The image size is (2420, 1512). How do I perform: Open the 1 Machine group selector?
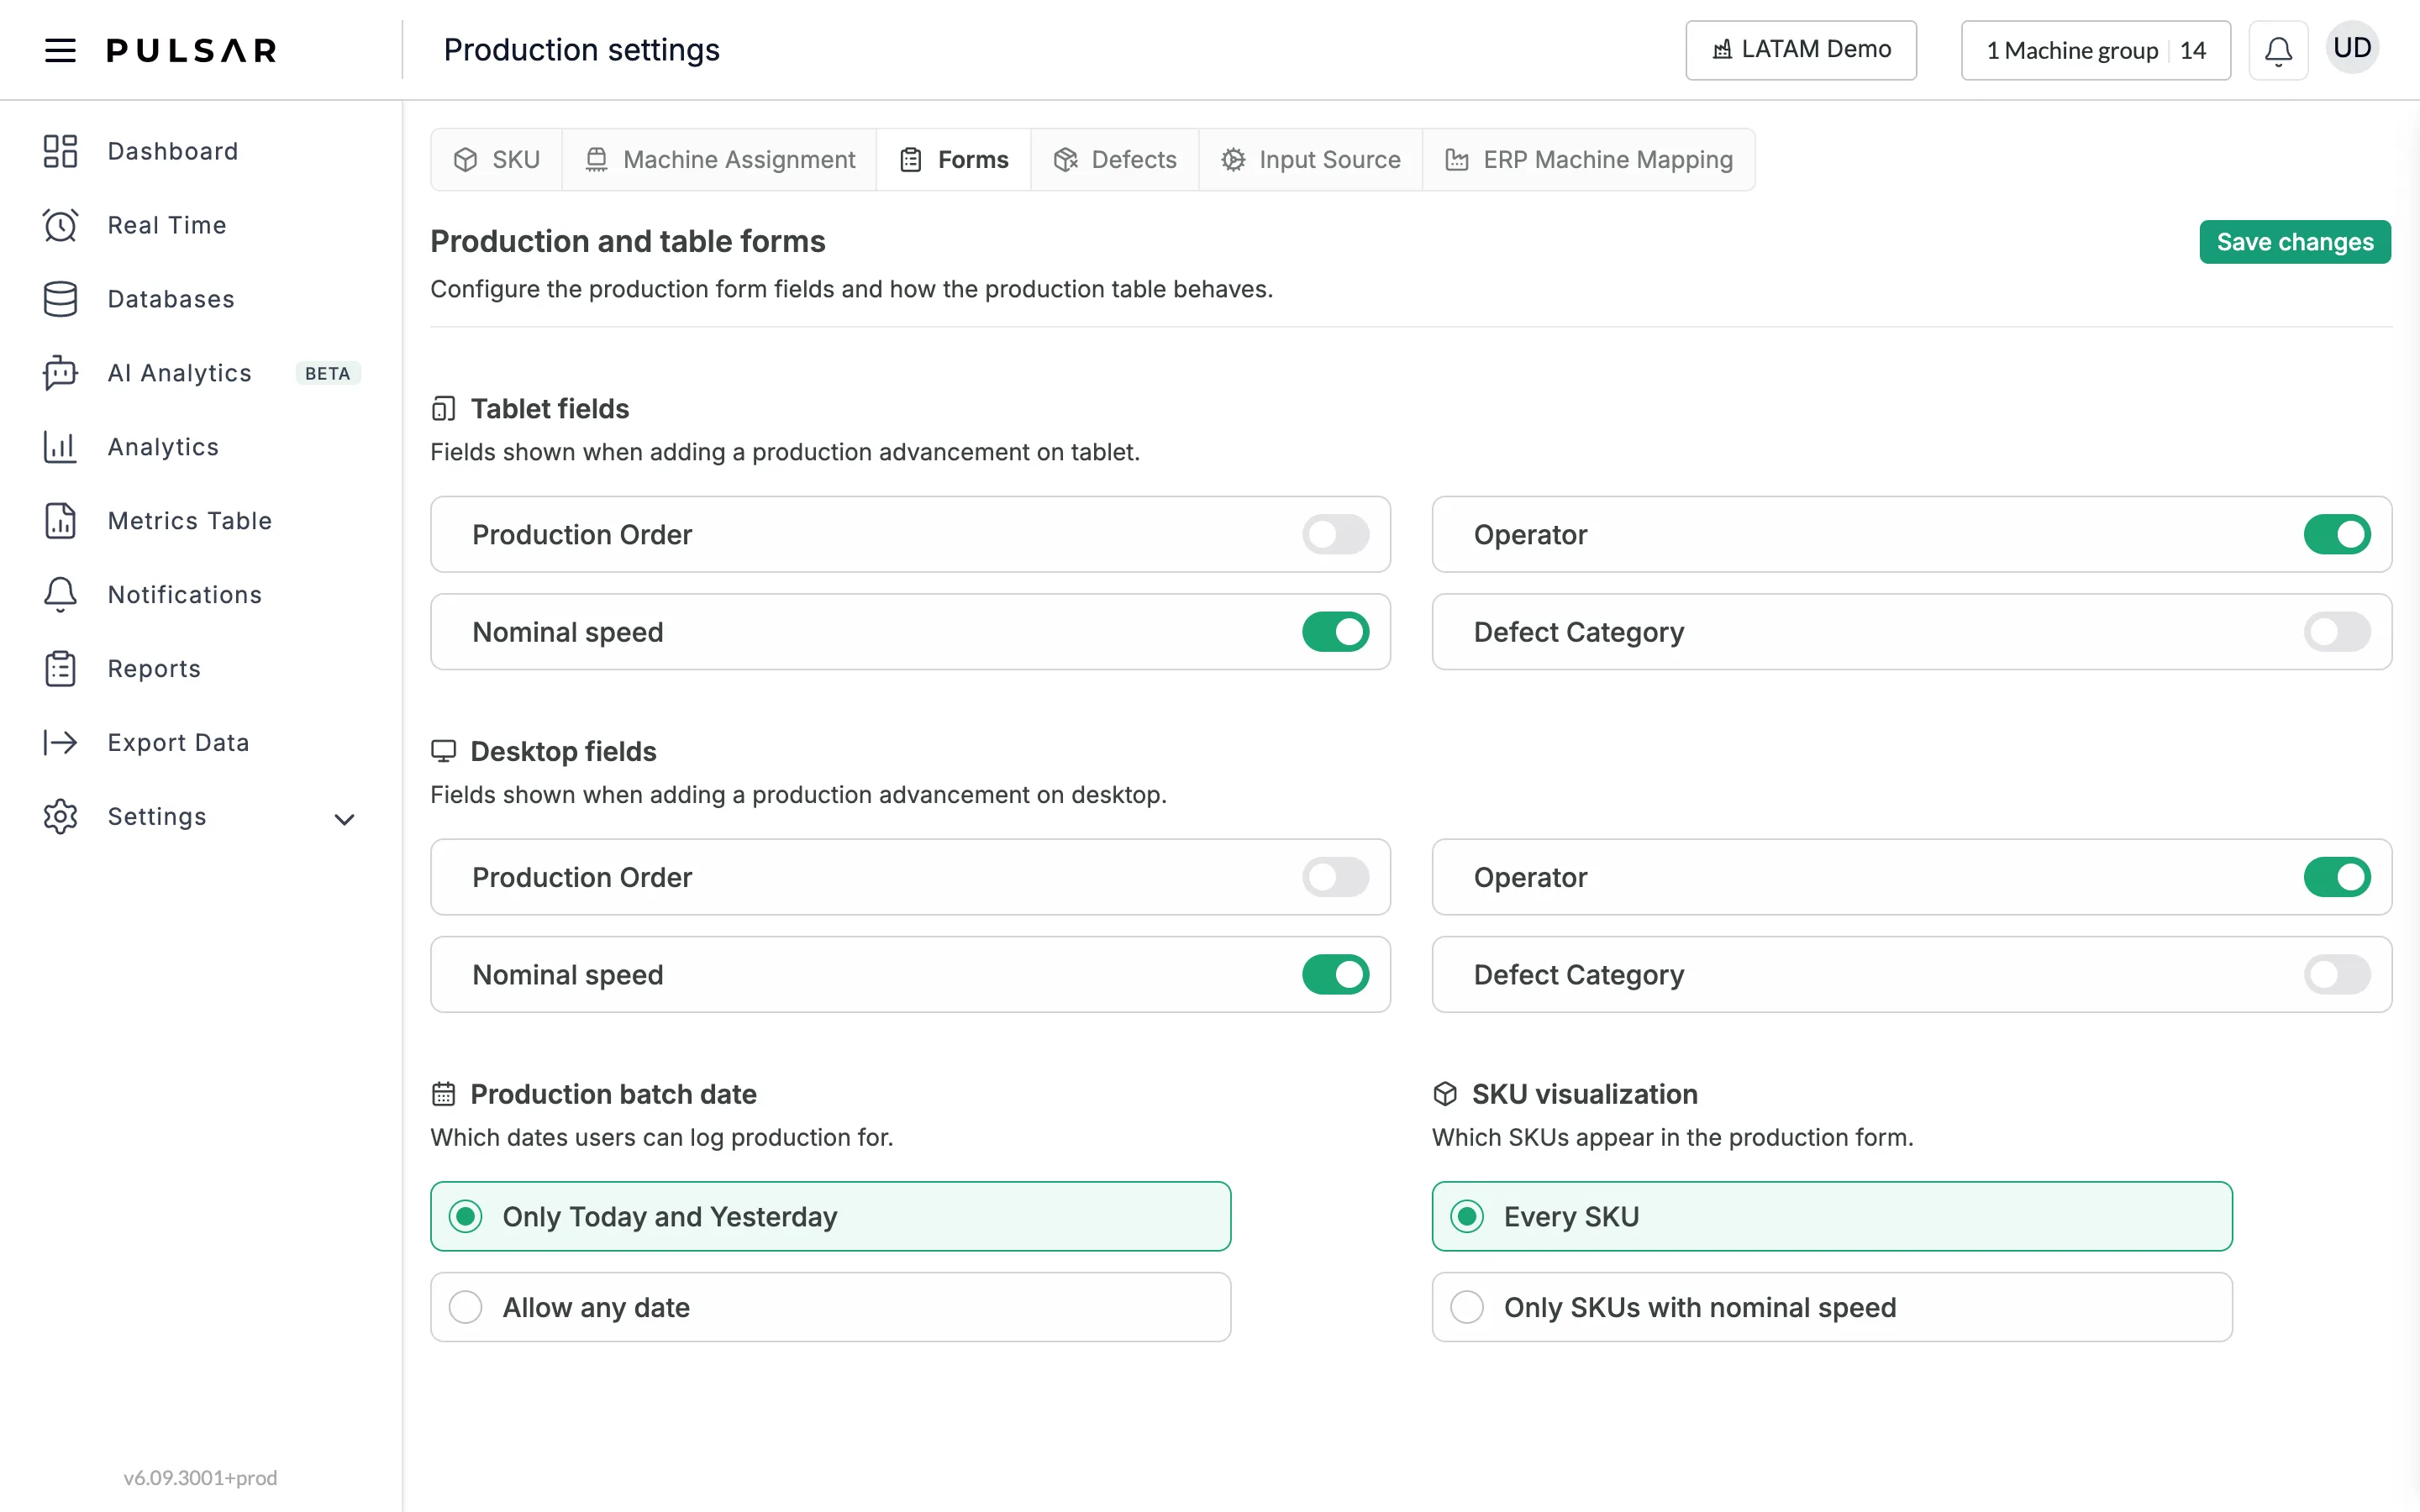[x=2095, y=50]
